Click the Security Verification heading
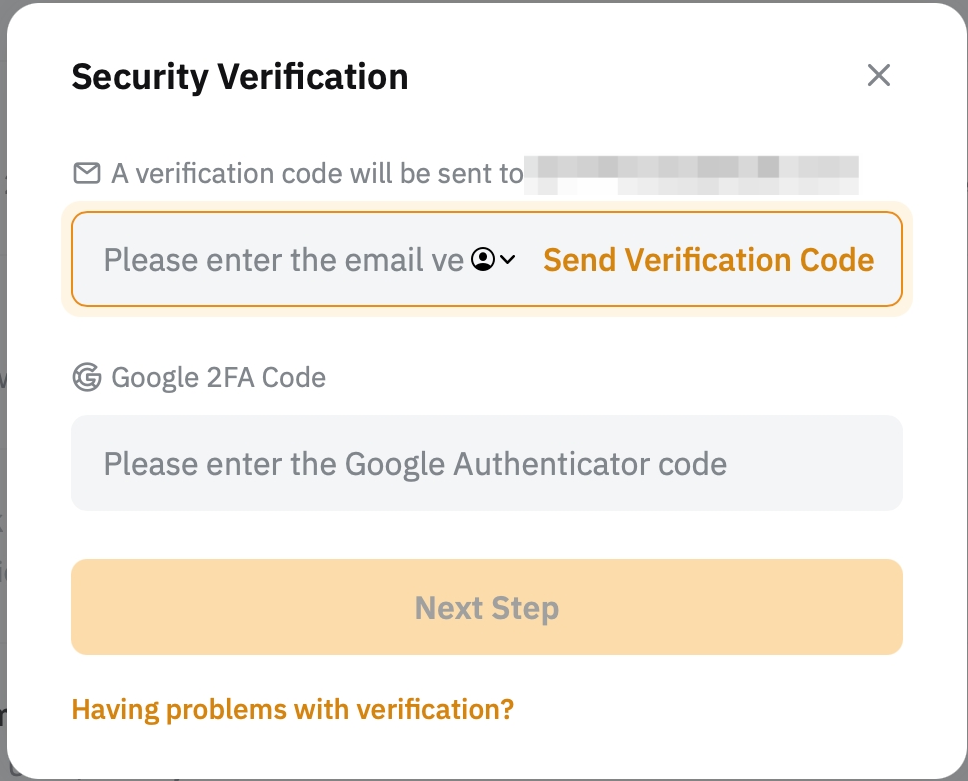This screenshot has height=781, width=968. point(239,77)
